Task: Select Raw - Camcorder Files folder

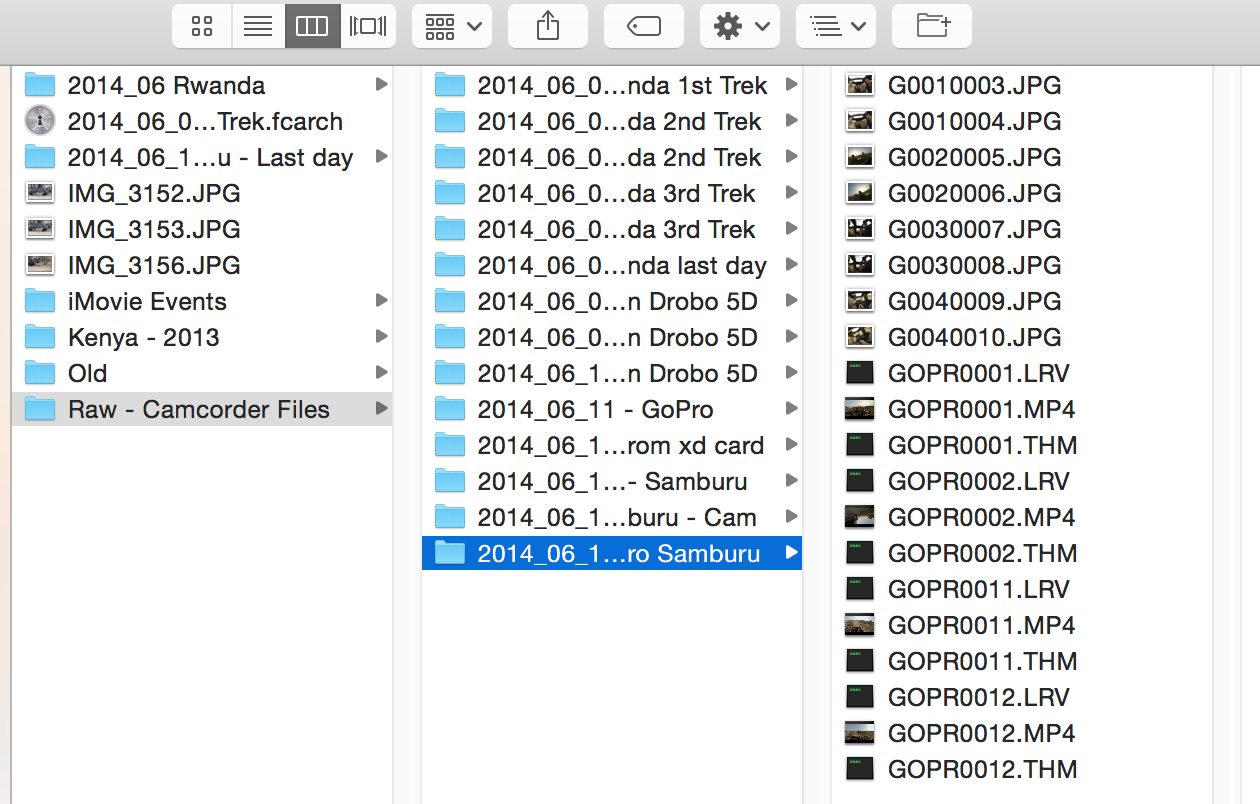Action: pyautogui.click(x=202, y=409)
